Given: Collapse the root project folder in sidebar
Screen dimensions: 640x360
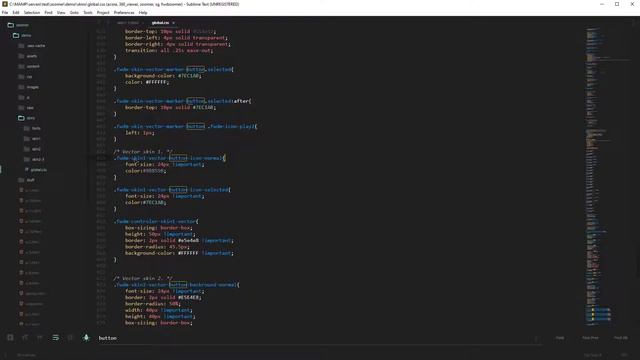Looking at the screenshot, I should click(11, 25).
